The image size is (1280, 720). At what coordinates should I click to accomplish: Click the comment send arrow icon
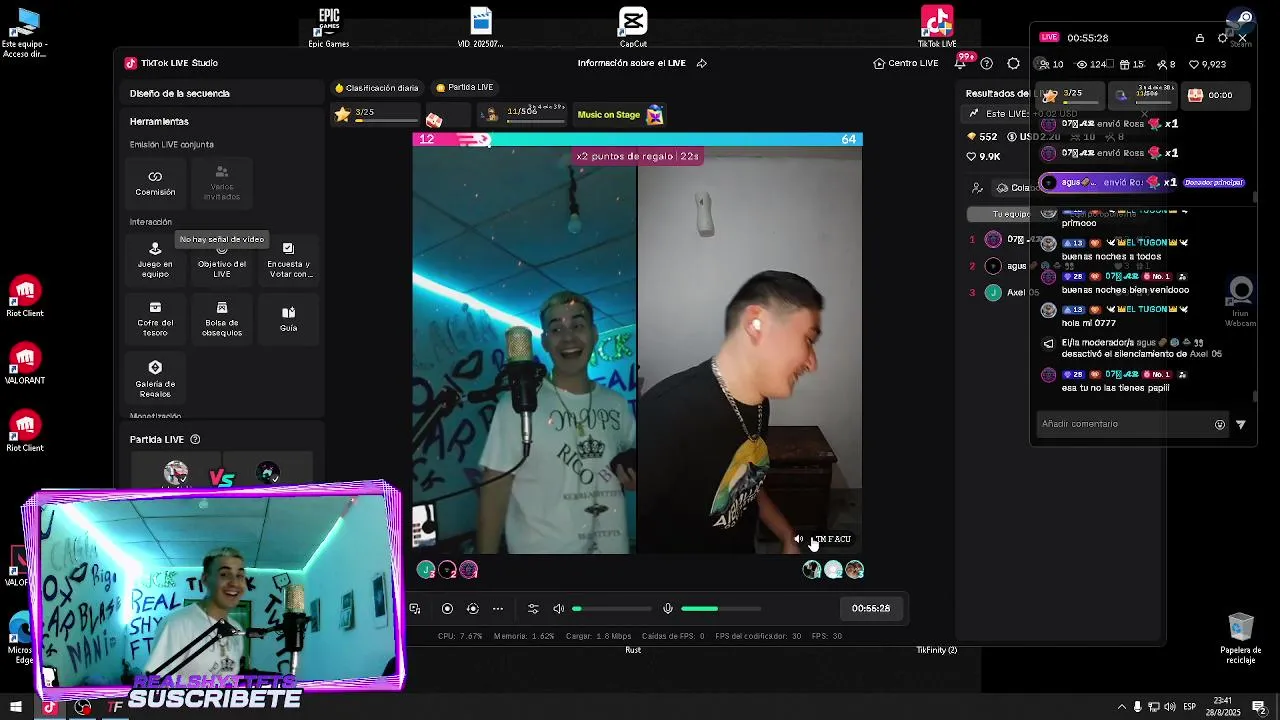click(1241, 424)
